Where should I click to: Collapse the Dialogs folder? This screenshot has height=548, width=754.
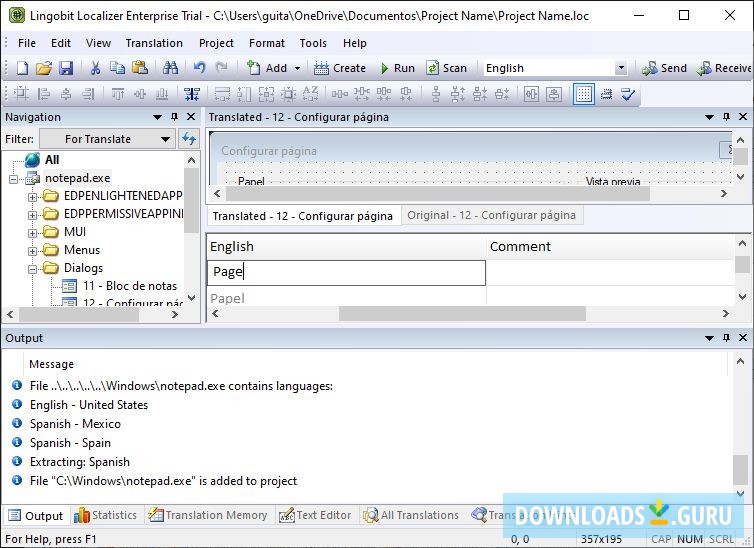32,269
